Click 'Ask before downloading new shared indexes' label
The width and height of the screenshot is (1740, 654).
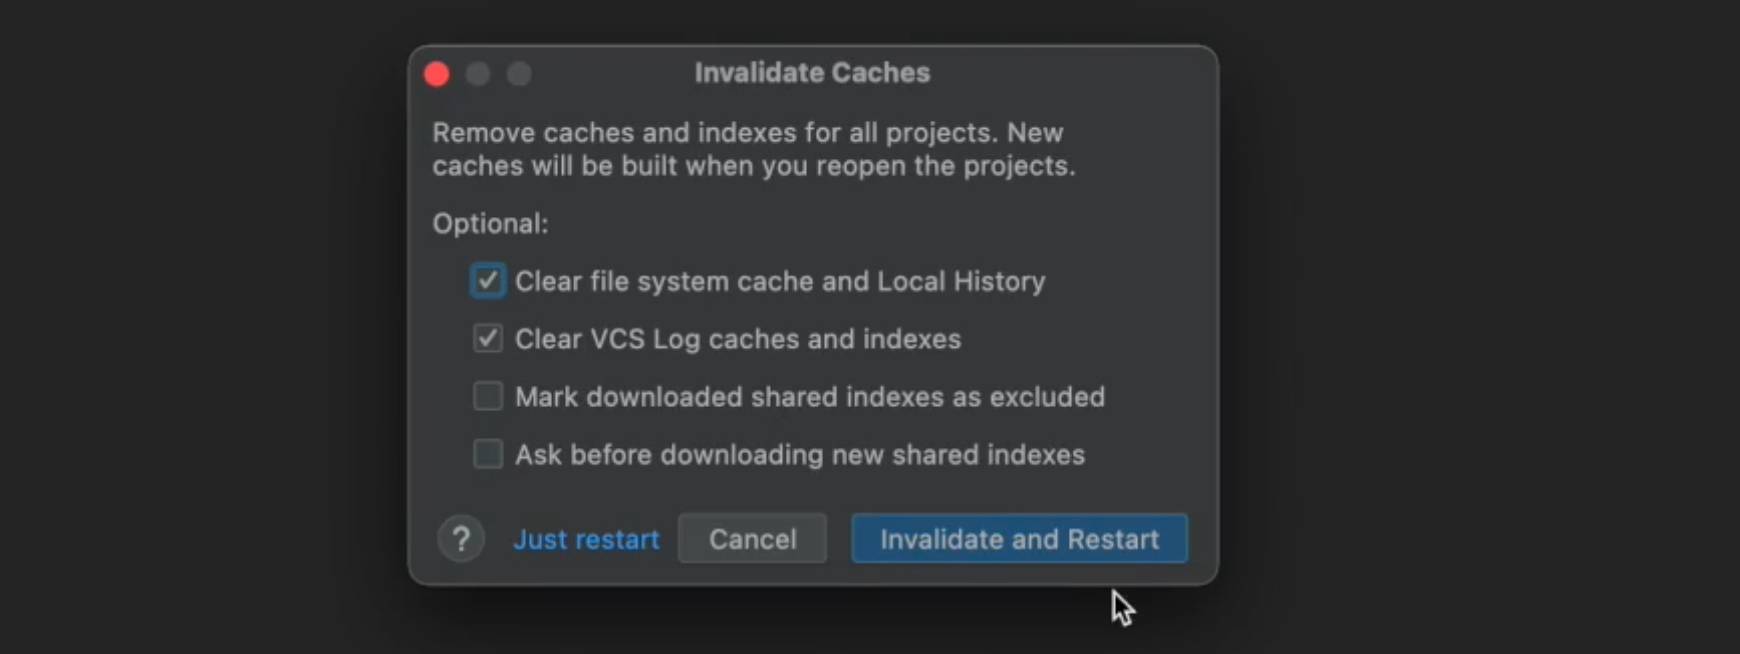click(799, 455)
